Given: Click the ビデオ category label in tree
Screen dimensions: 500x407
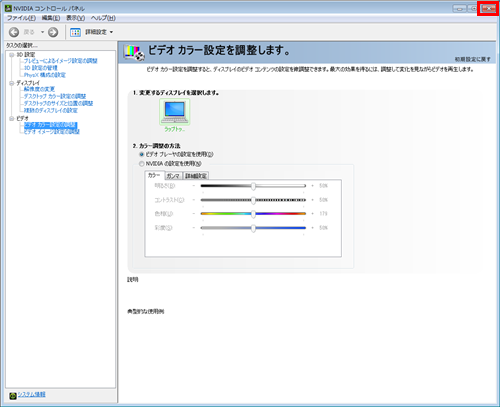Looking at the screenshot, I should [x=22, y=118].
